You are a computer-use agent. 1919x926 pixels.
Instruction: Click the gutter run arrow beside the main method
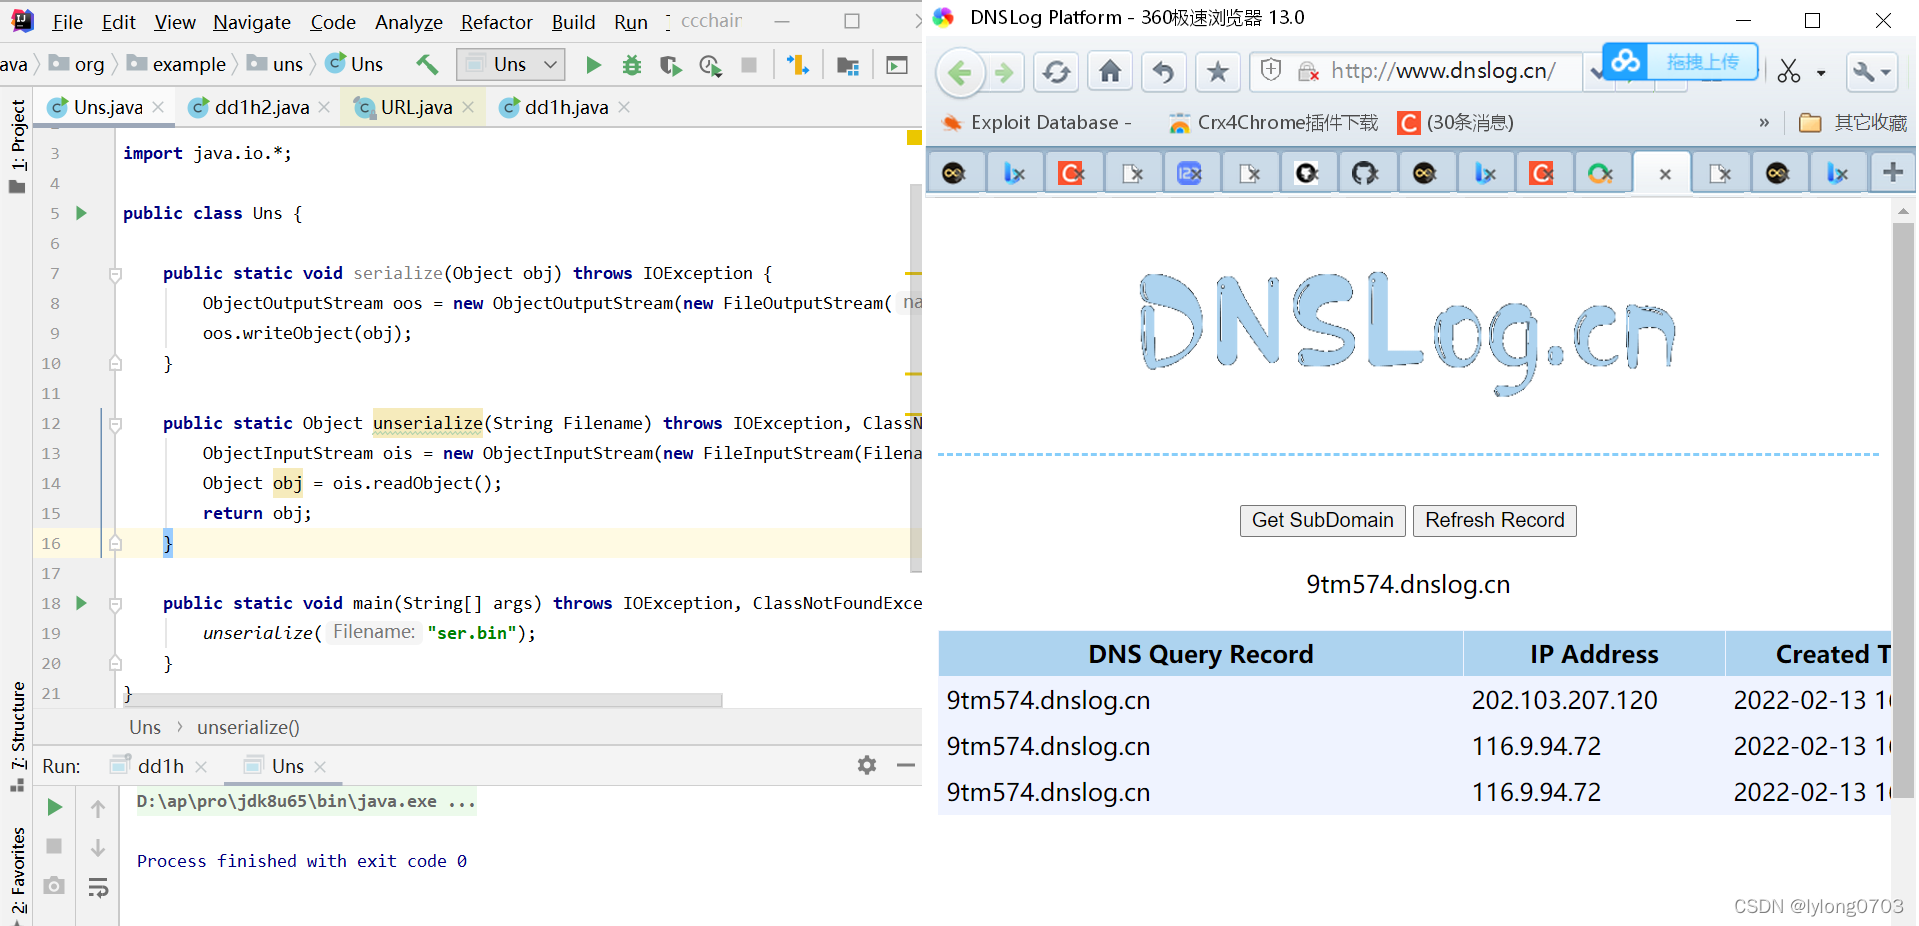(82, 603)
